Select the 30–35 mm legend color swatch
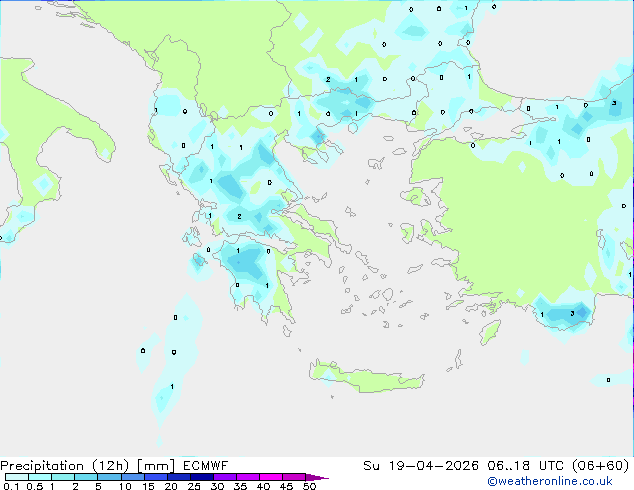Viewport: 634px width, 490px height. (x=224, y=477)
